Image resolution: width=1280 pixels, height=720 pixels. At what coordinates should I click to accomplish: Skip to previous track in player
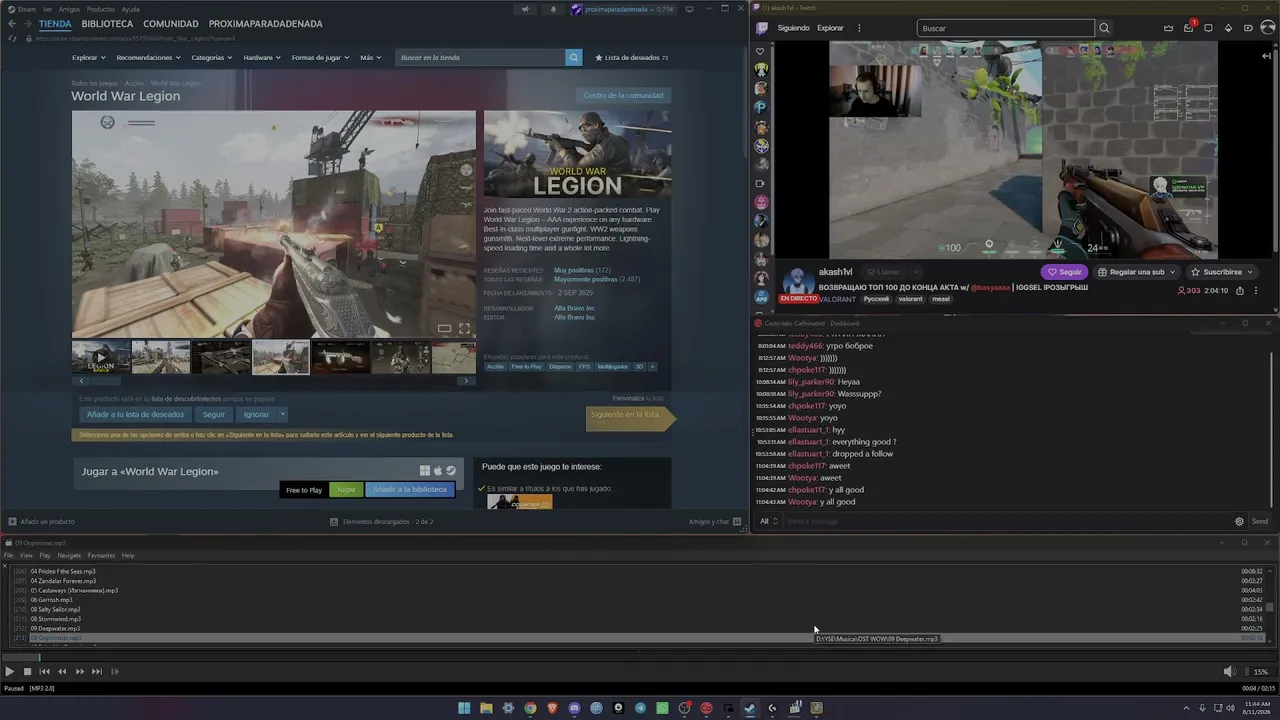[45, 672]
